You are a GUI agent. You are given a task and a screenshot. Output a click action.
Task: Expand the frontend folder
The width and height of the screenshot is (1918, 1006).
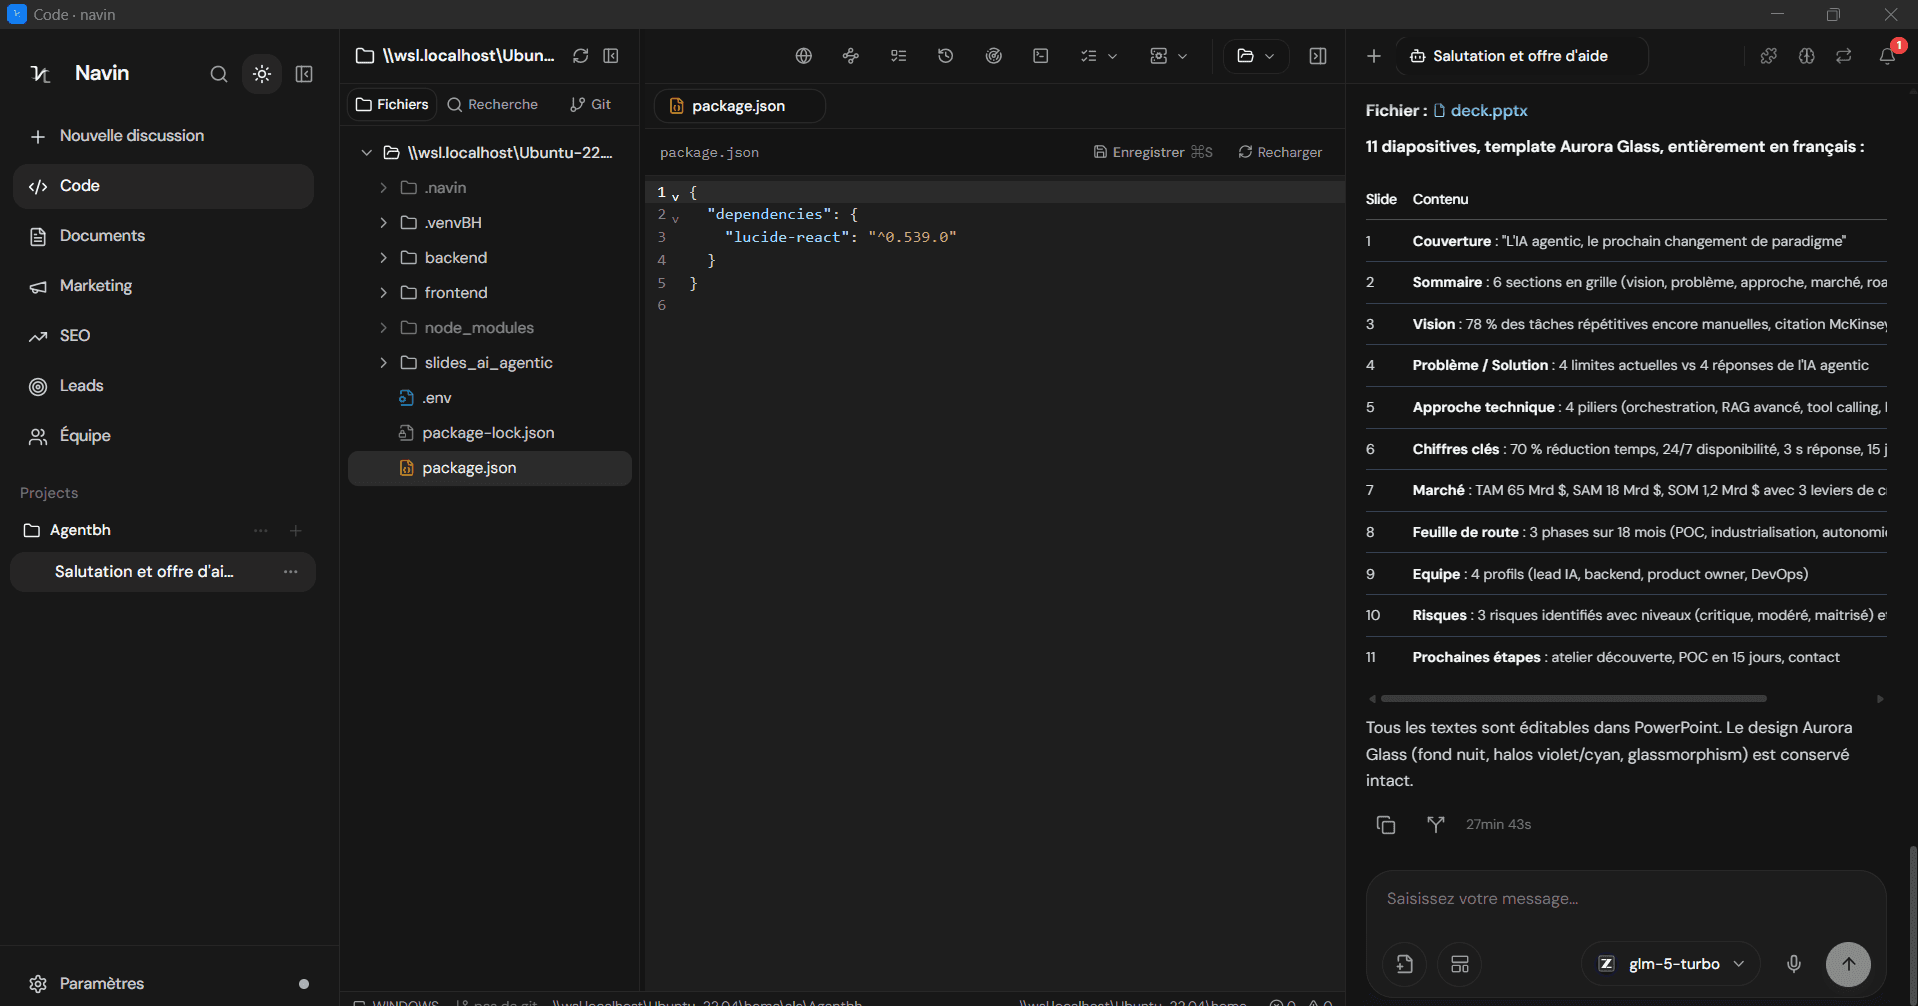click(383, 293)
